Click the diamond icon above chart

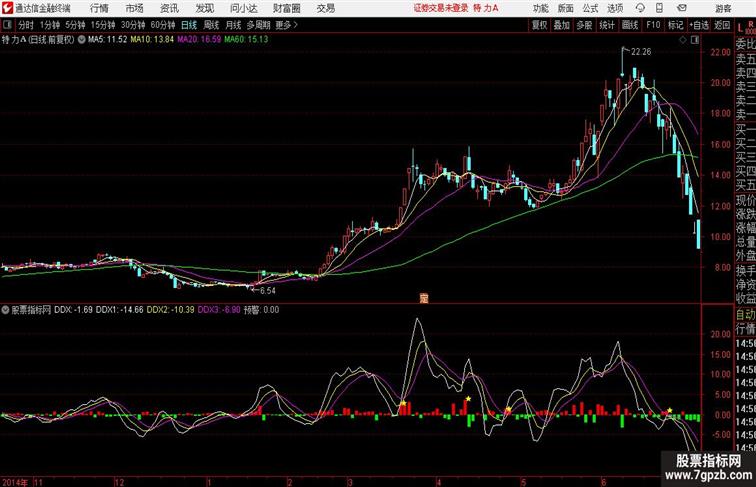coord(683,40)
